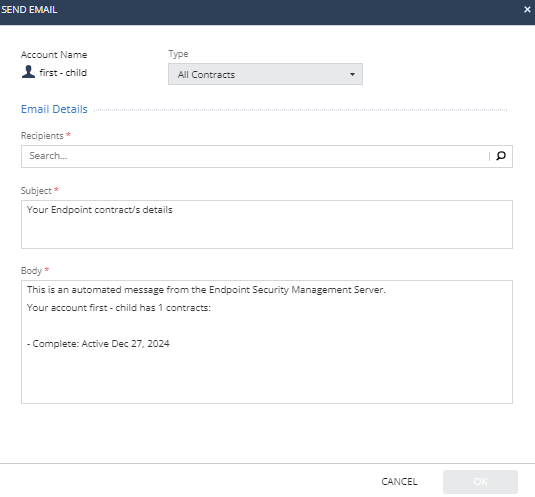Click the Type label above dropdown
535x497 pixels.
click(x=178, y=54)
